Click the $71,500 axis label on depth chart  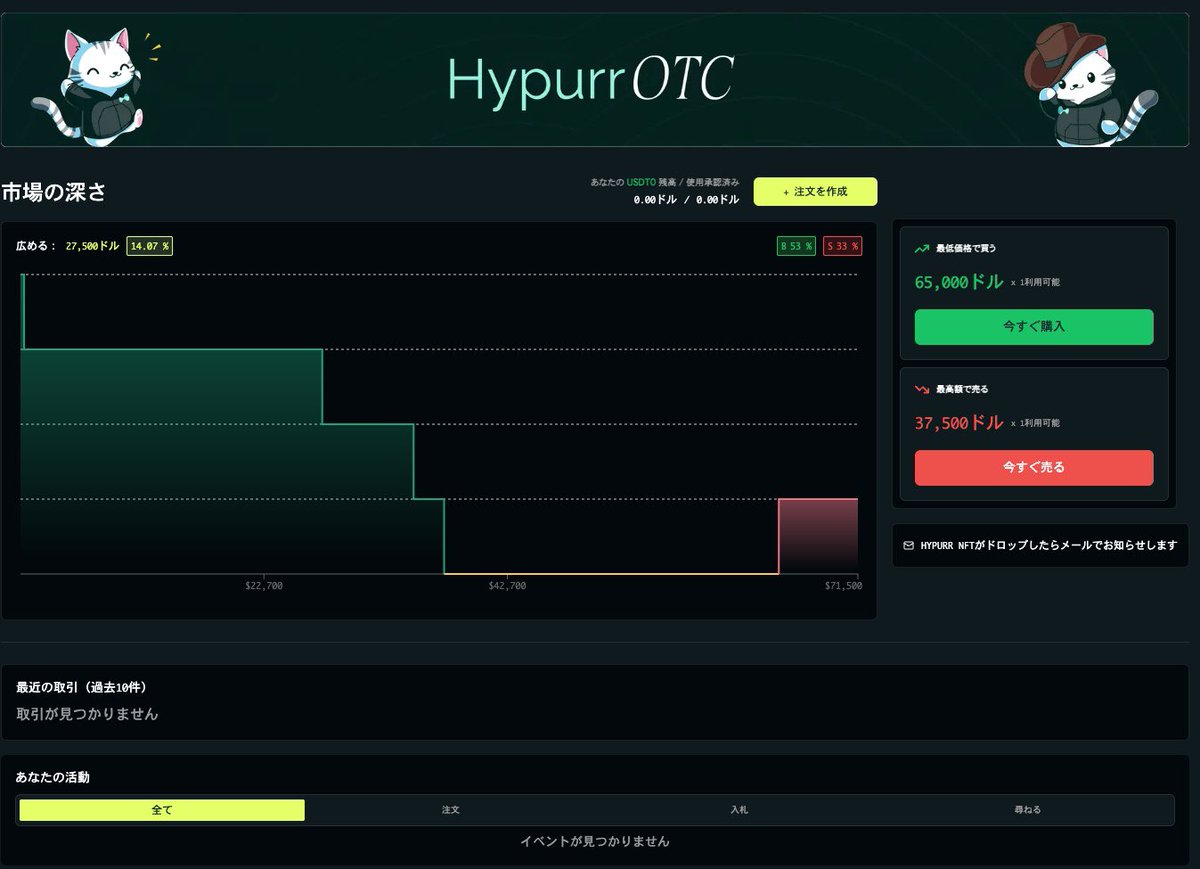click(842, 586)
